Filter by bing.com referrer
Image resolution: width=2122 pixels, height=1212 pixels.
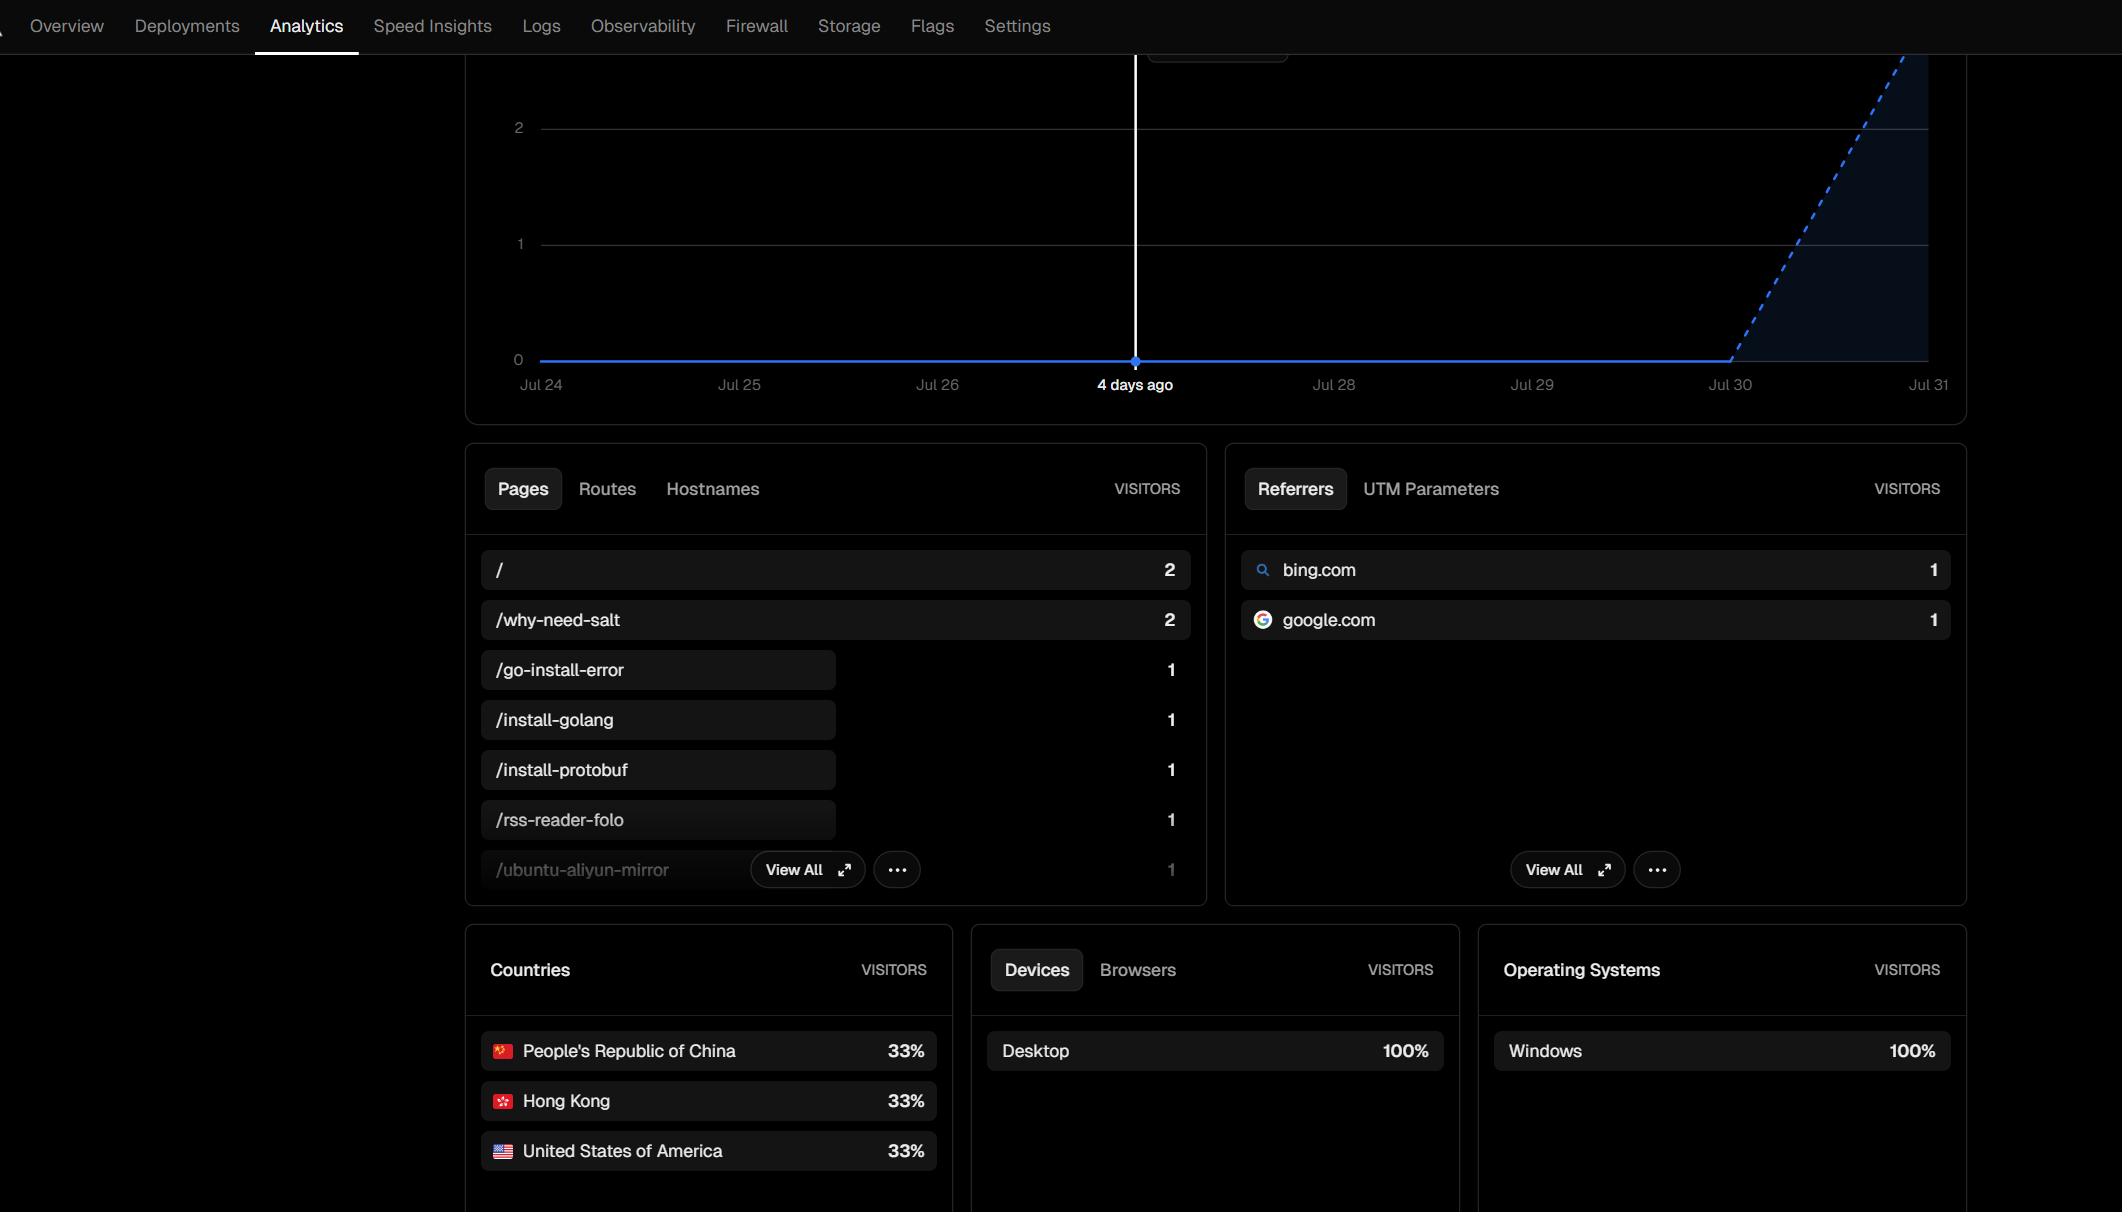coord(1596,570)
